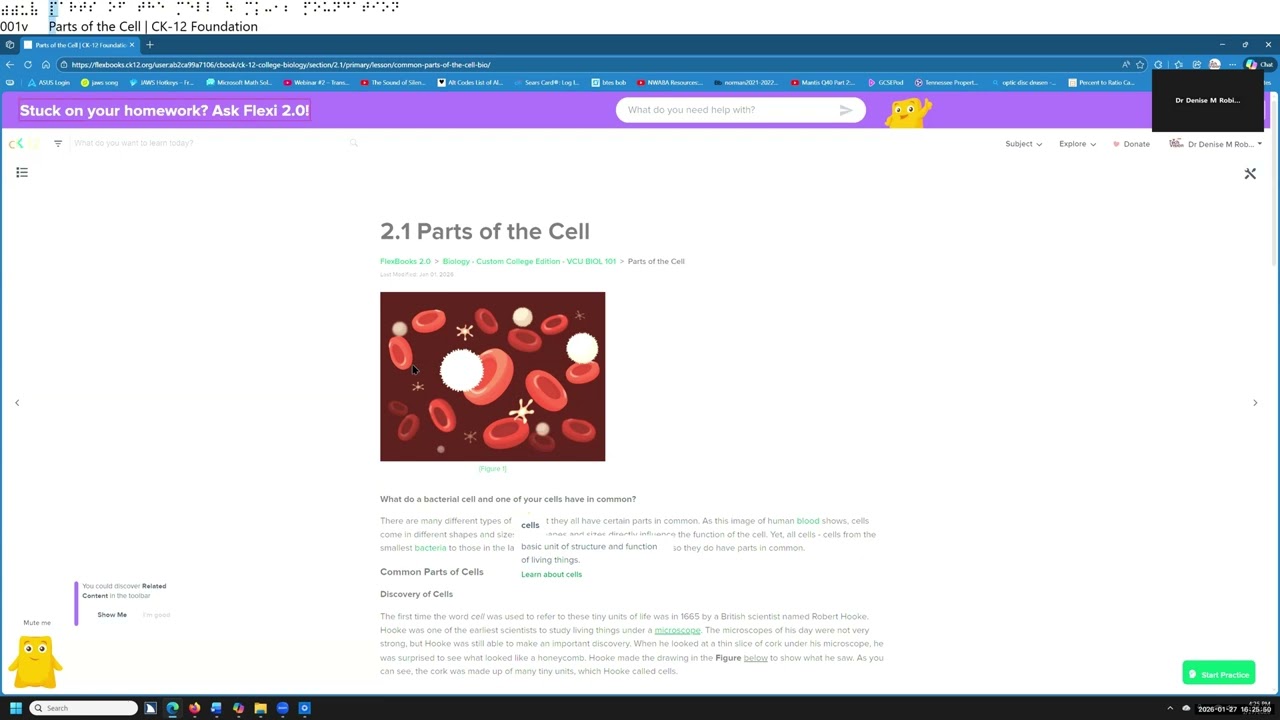Screen dimensions: 1280x720
Task: Open the Windows Start menu
Action: coord(15,708)
